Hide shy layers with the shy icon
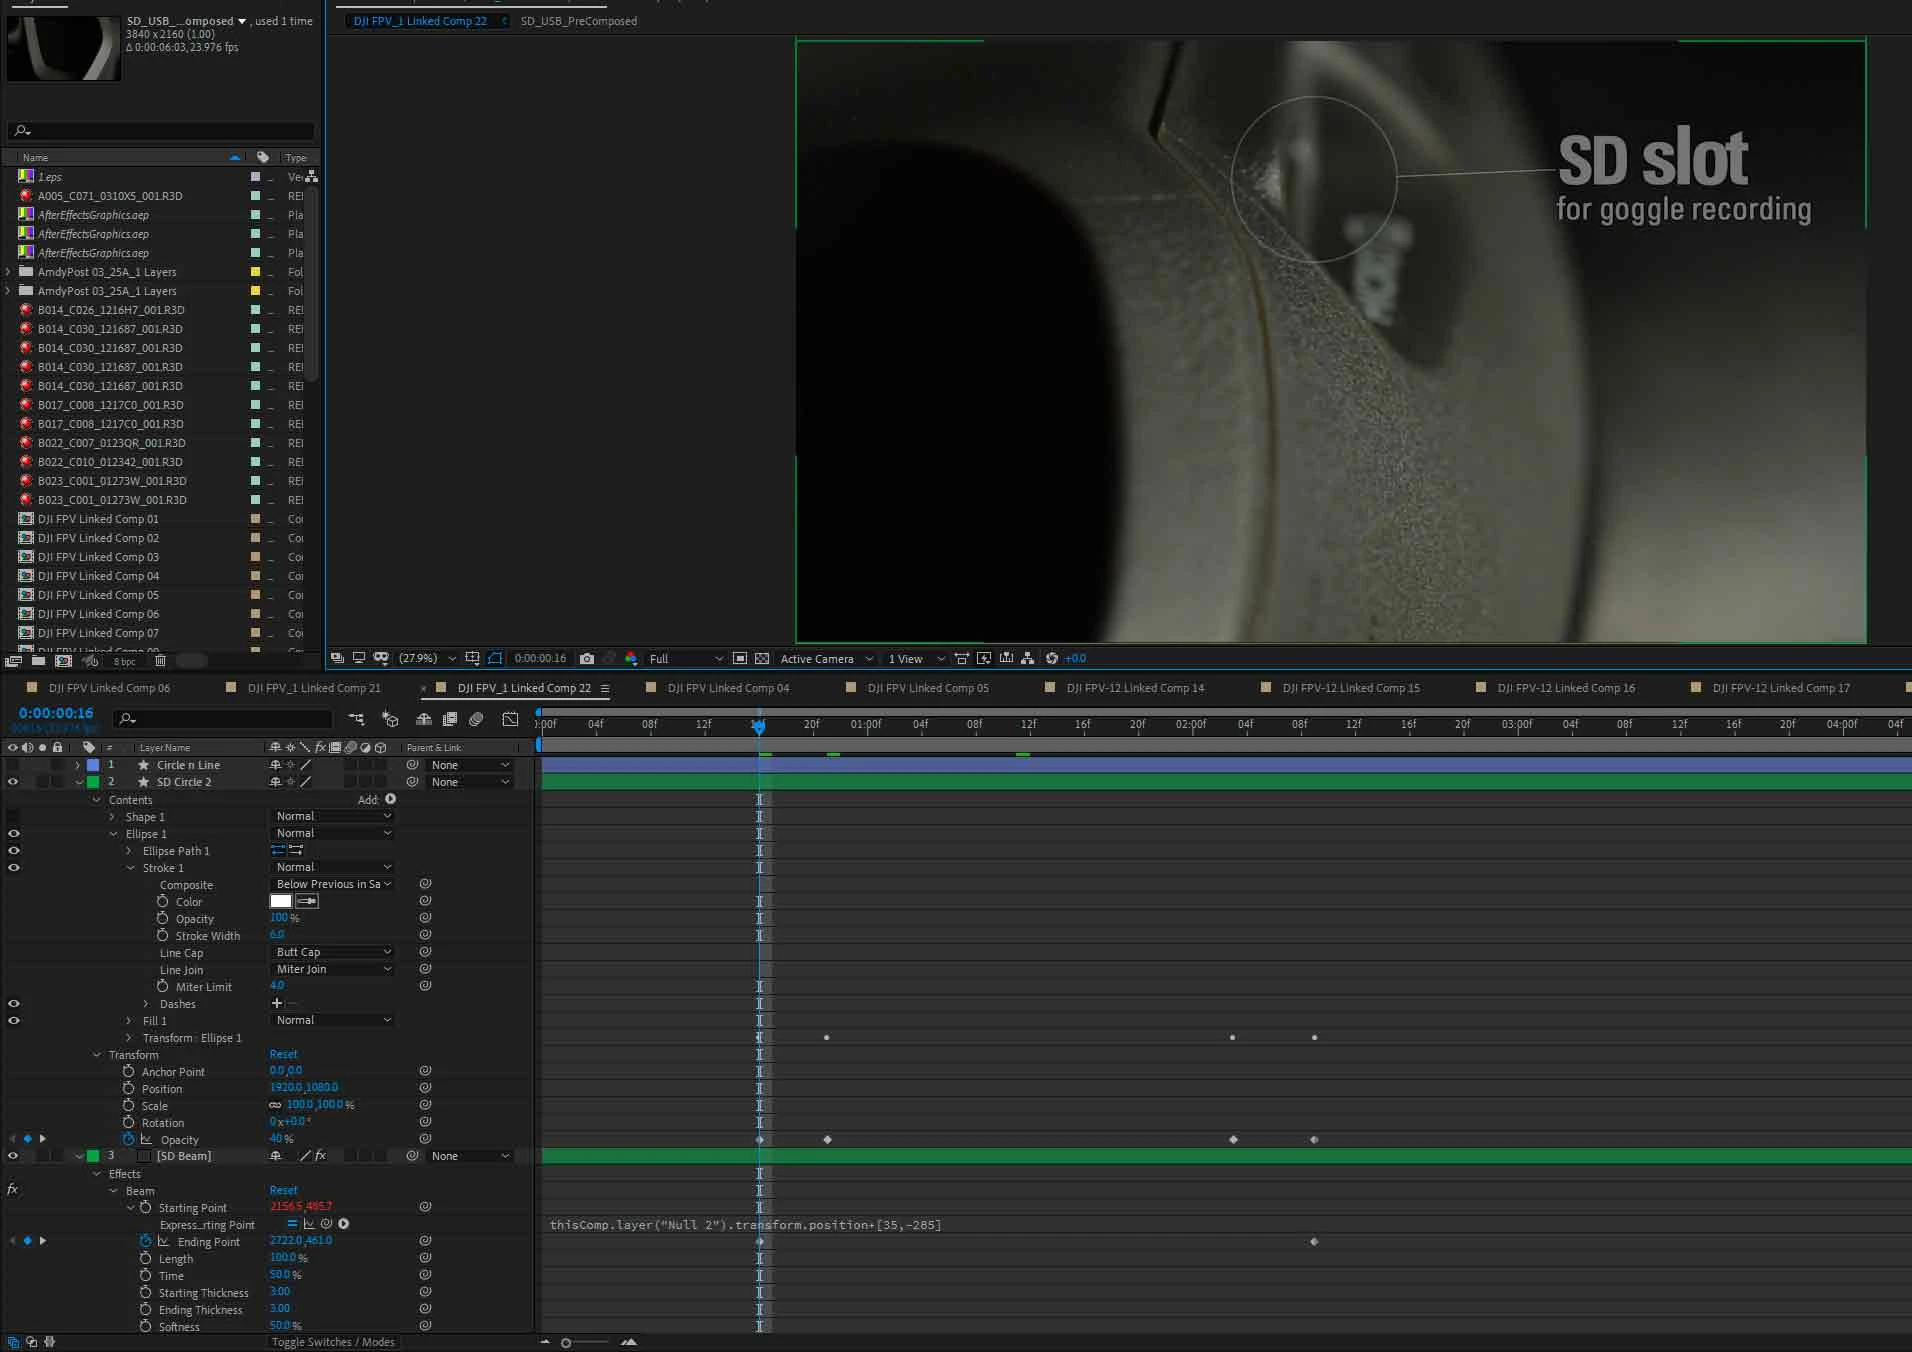 coord(424,719)
